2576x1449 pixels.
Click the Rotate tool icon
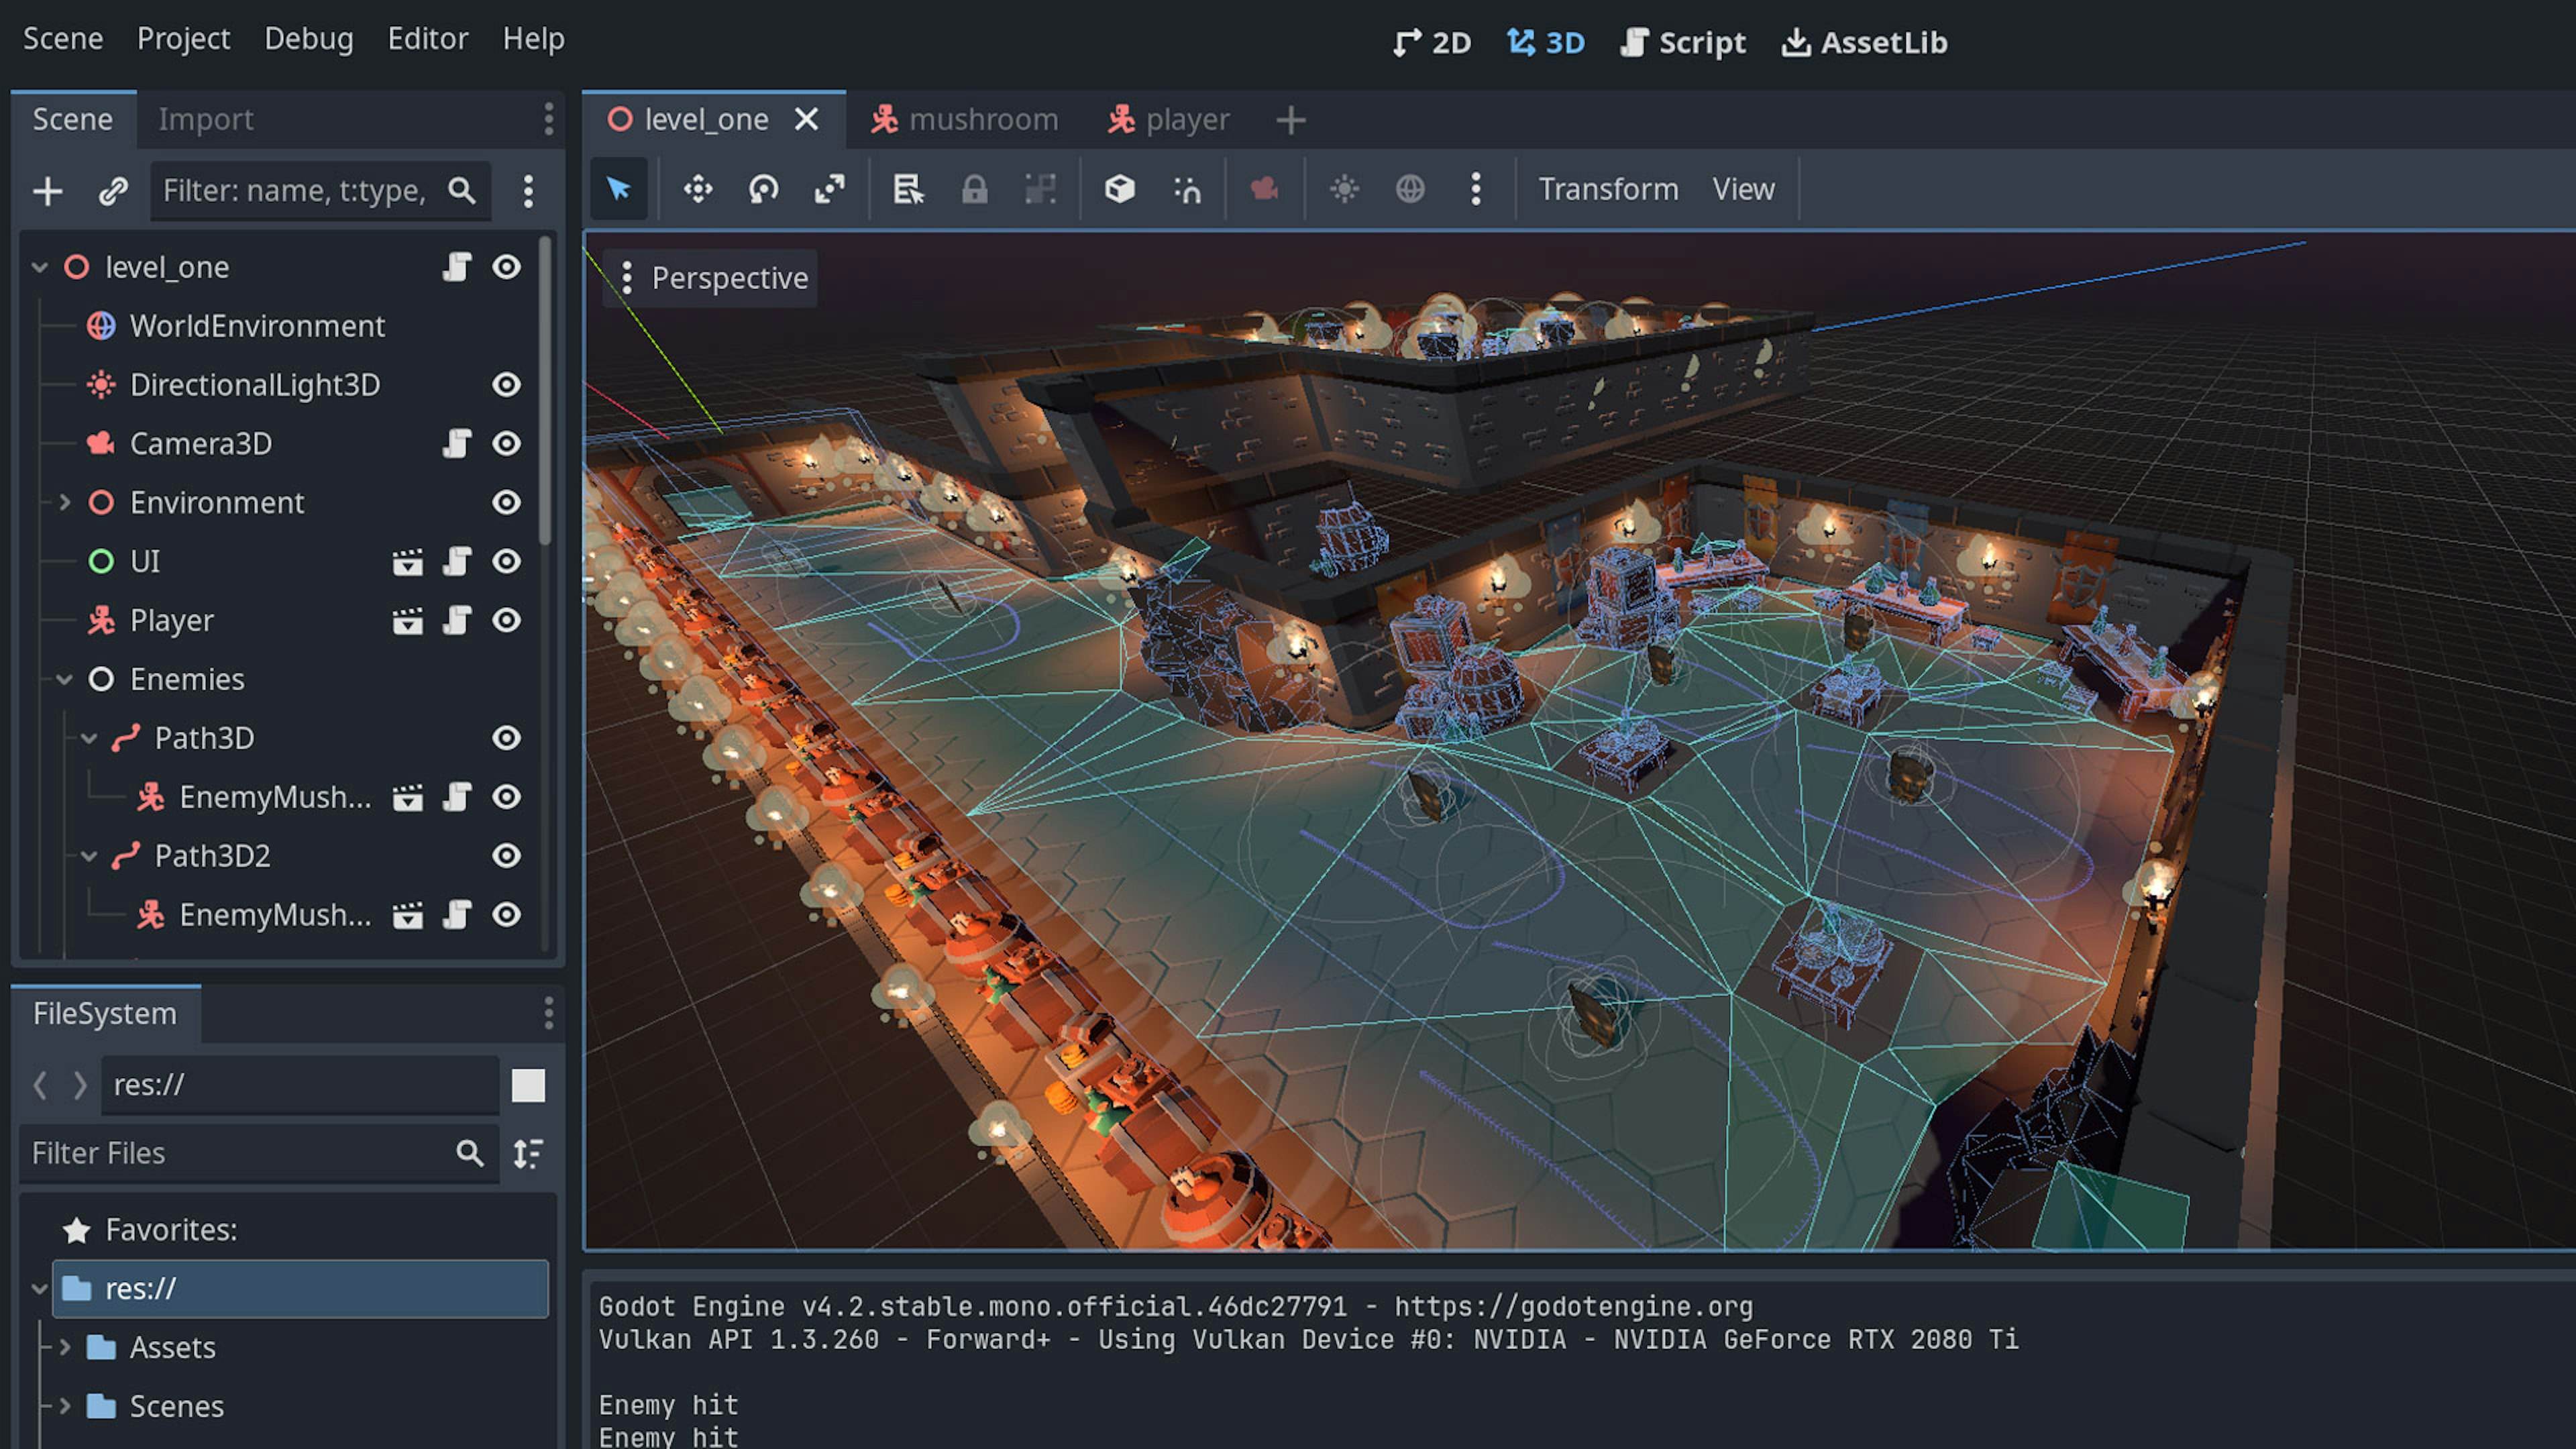click(761, 188)
